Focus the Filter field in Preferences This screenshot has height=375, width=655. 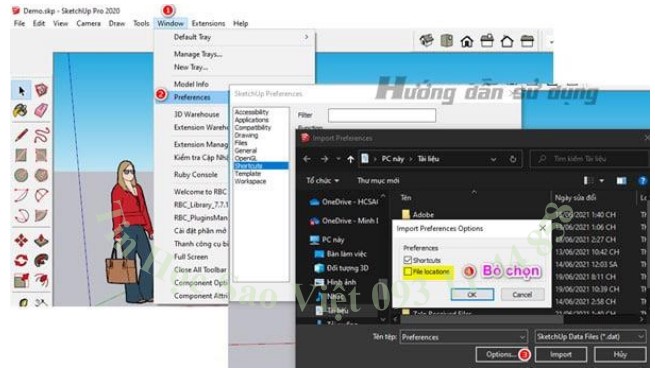click(382, 115)
